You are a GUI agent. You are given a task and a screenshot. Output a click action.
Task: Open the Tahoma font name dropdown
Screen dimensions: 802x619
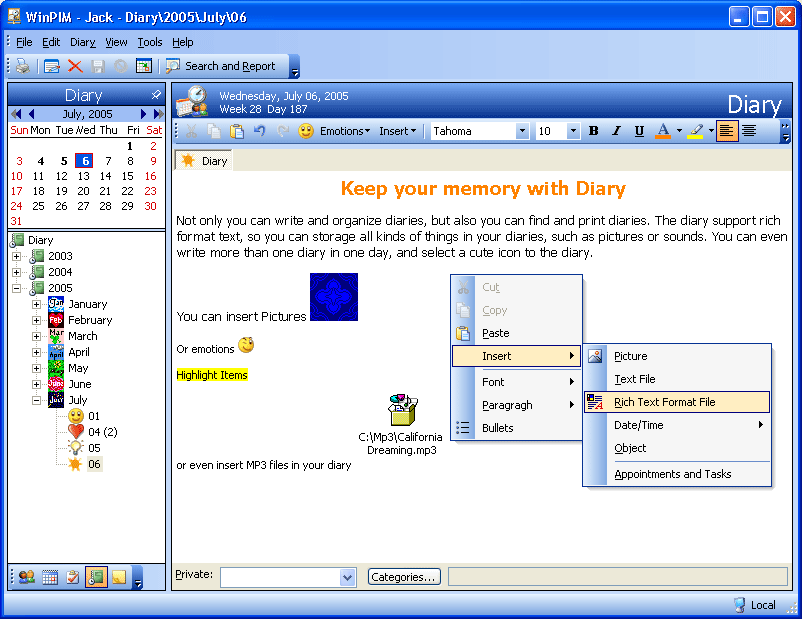[522, 131]
